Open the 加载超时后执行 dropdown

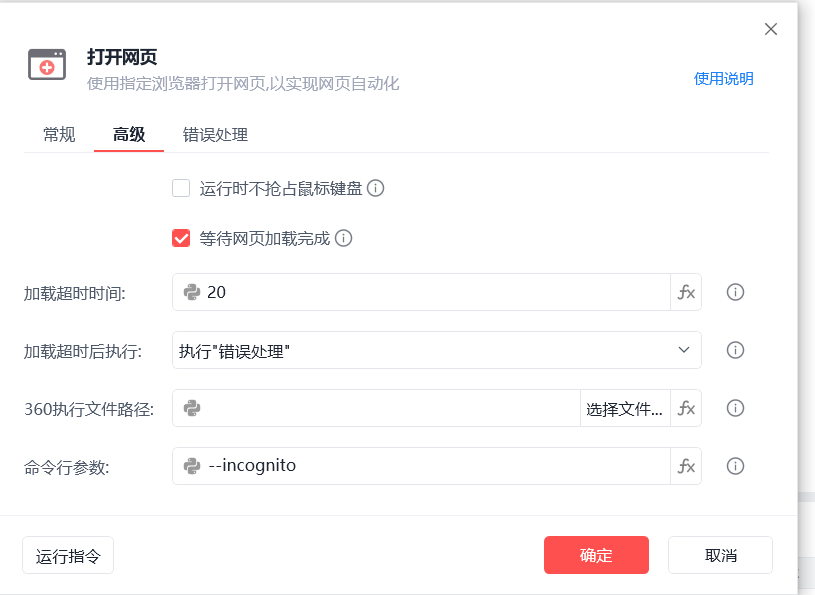tap(437, 350)
